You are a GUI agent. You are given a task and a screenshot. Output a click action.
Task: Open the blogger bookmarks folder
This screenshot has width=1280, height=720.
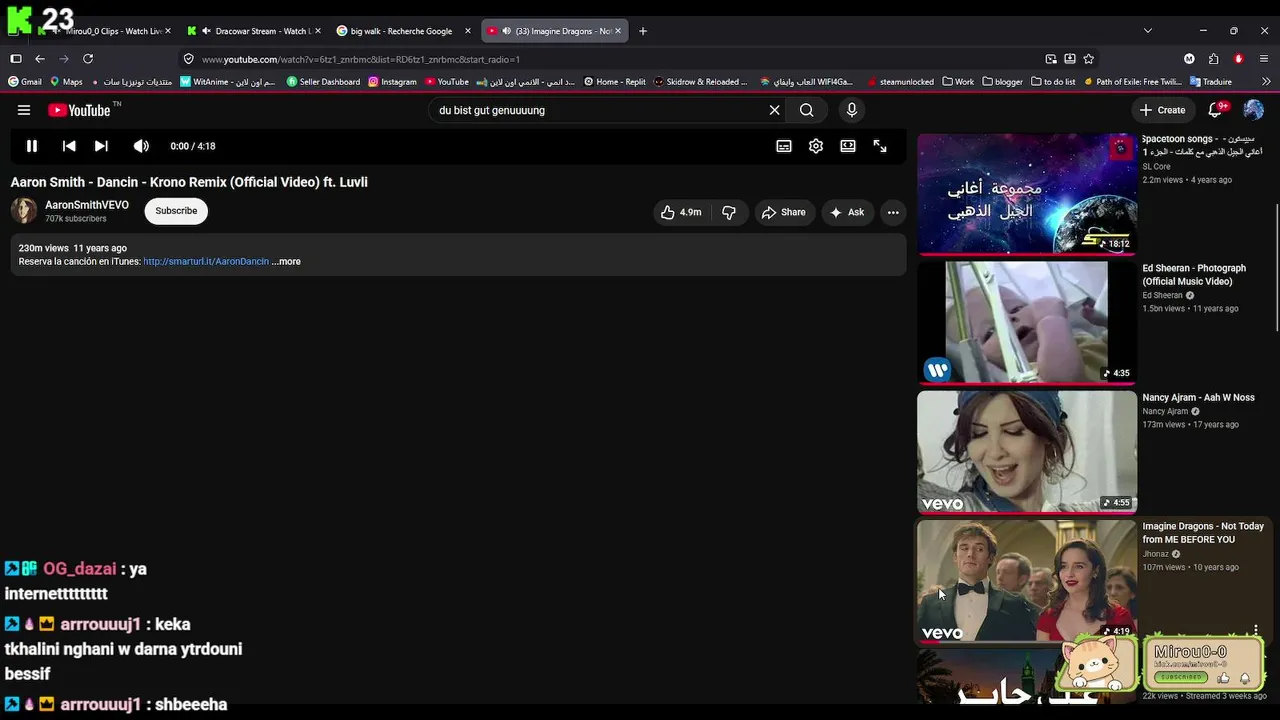tap(1003, 82)
